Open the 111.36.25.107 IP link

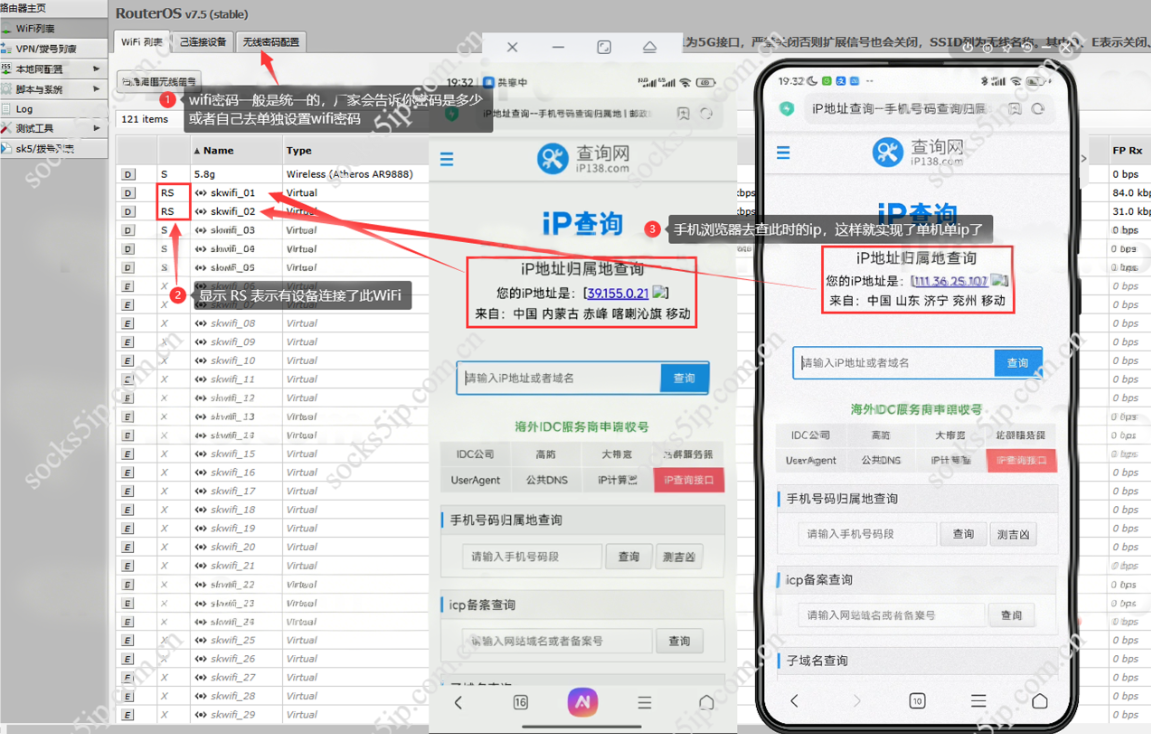(x=951, y=280)
